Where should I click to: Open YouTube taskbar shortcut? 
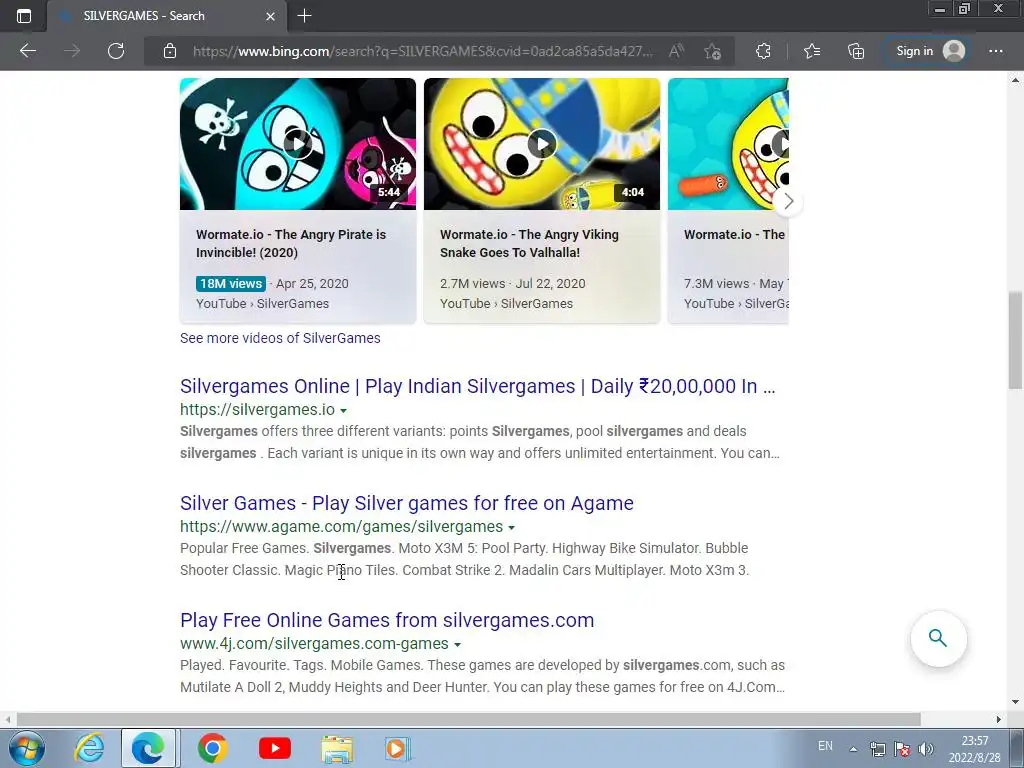coord(275,748)
